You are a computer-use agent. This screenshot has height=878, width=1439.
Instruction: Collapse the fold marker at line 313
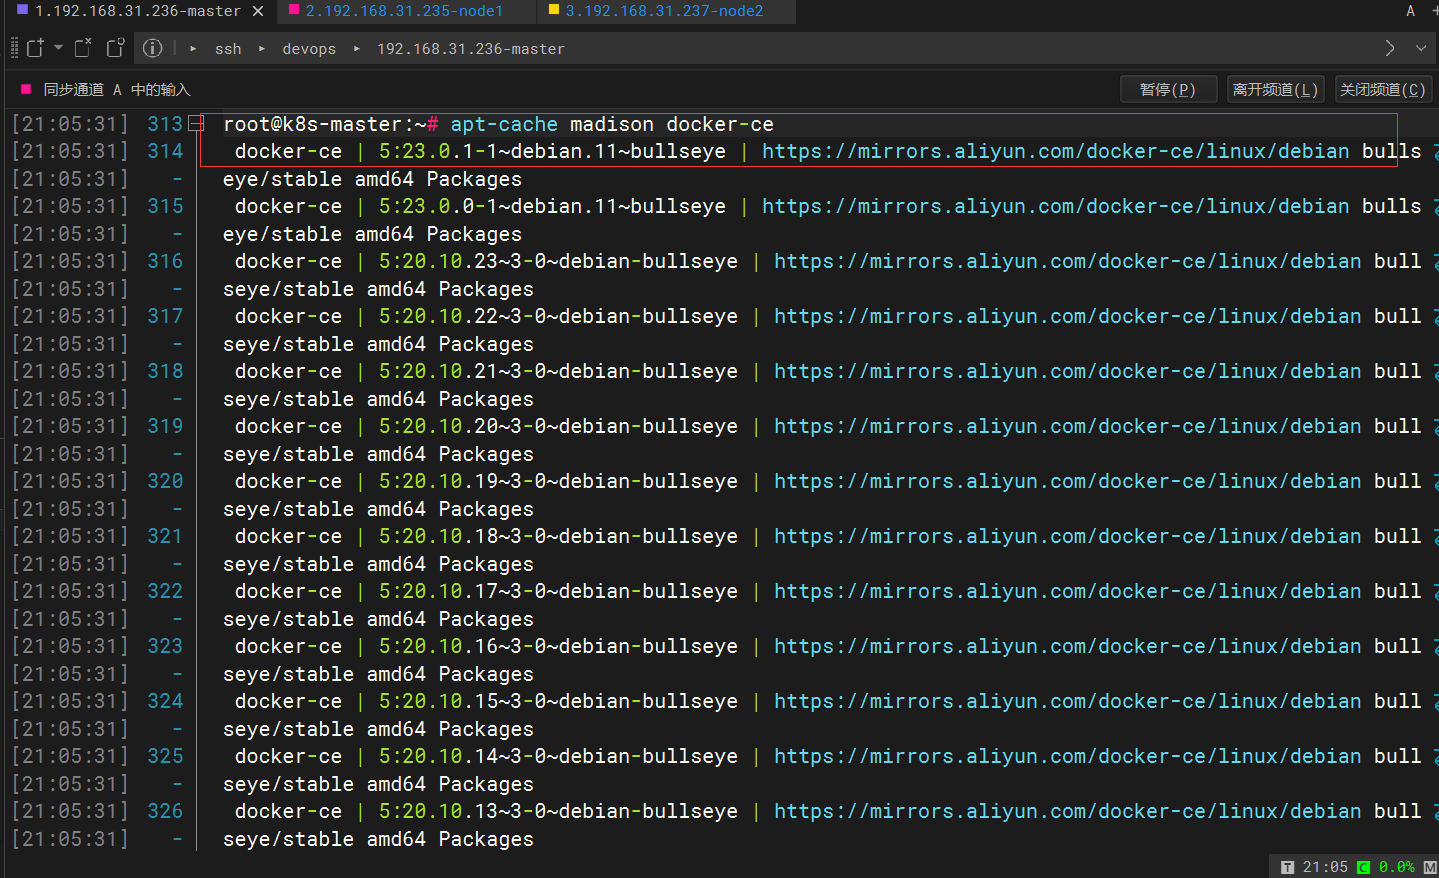(196, 123)
